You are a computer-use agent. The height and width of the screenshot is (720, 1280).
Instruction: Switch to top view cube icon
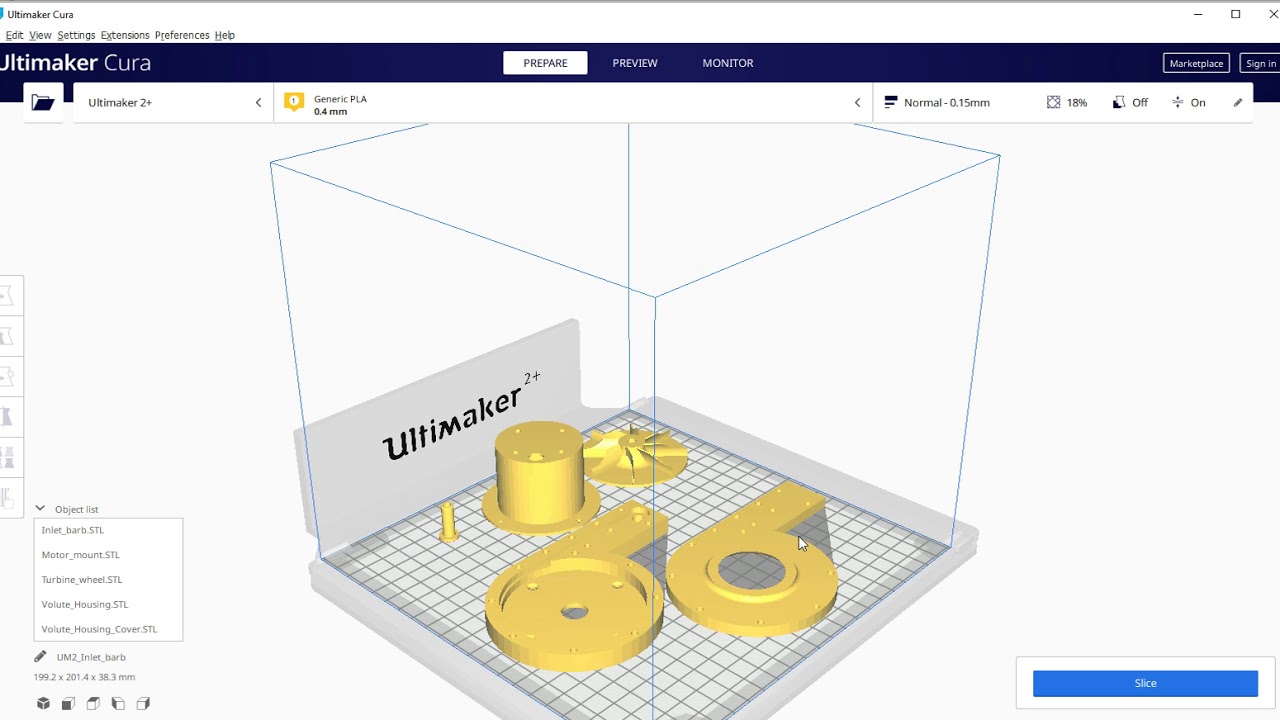(x=93, y=704)
